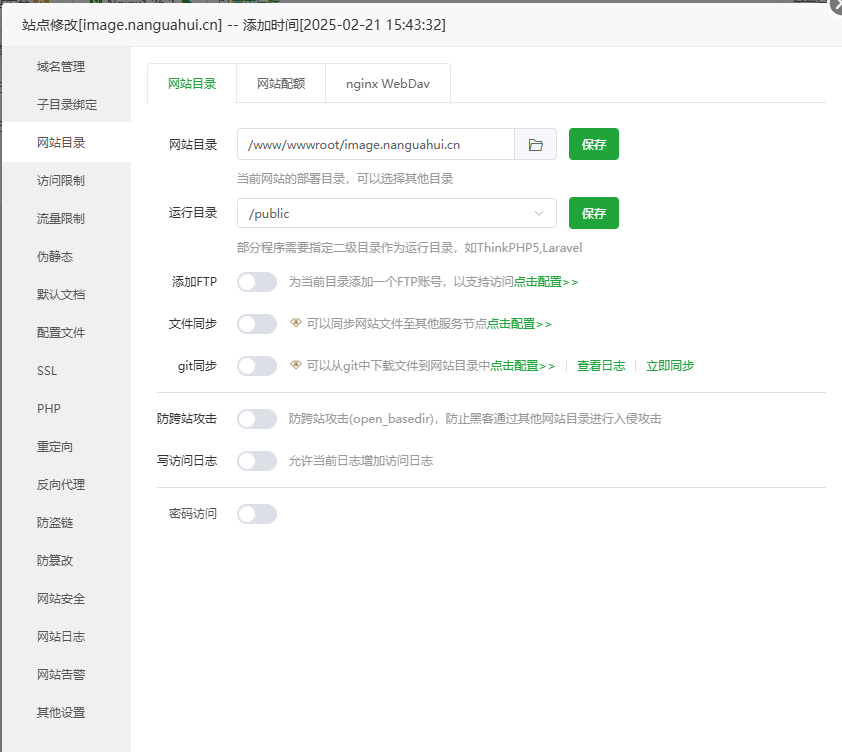This screenshot has width=842, height=752.
Task: Click 查看日志 link for git sync
Action: pos(601,366)
